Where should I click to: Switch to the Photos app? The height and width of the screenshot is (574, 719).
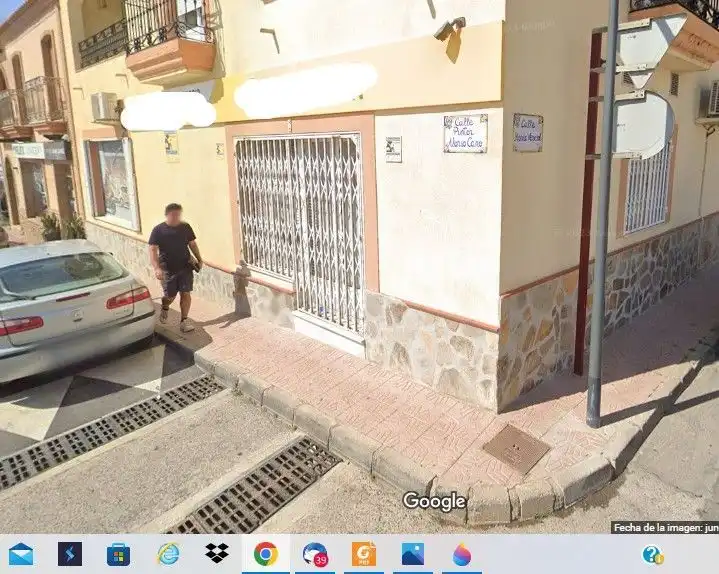[x=413, y=554]
